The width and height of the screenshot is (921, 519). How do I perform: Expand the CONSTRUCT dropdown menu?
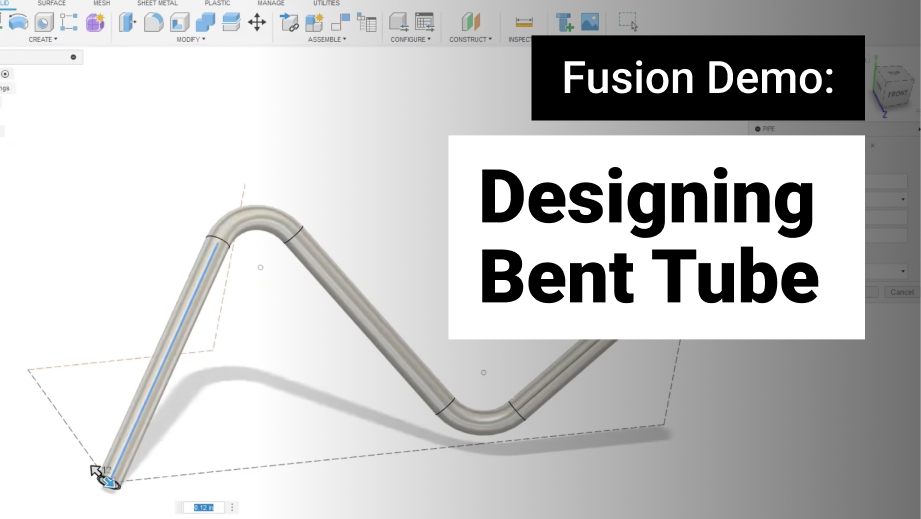point(470,39)
